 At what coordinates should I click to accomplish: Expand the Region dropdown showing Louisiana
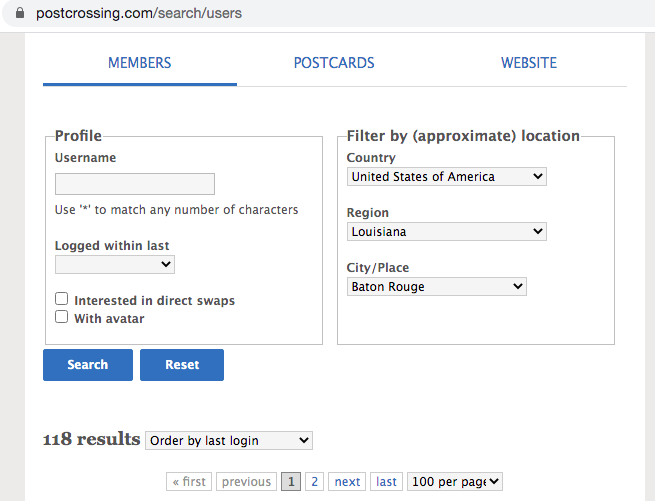pos(447,231)
